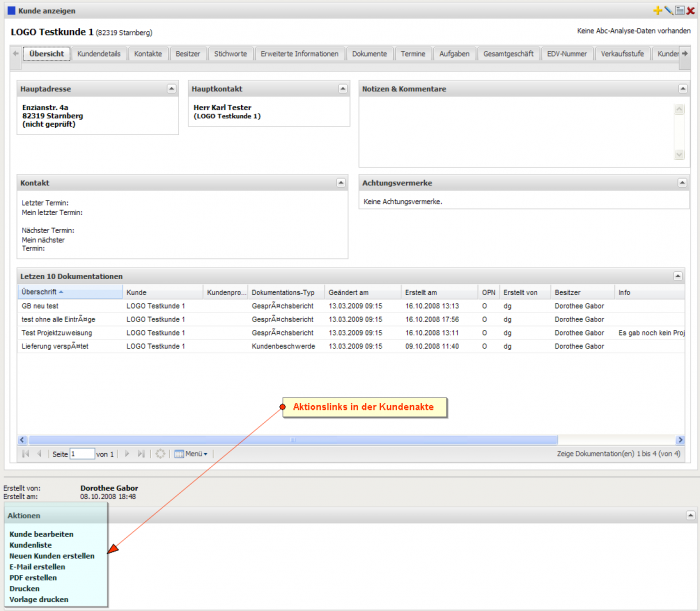Sort by the Besitzer column header

coord(582,292)
